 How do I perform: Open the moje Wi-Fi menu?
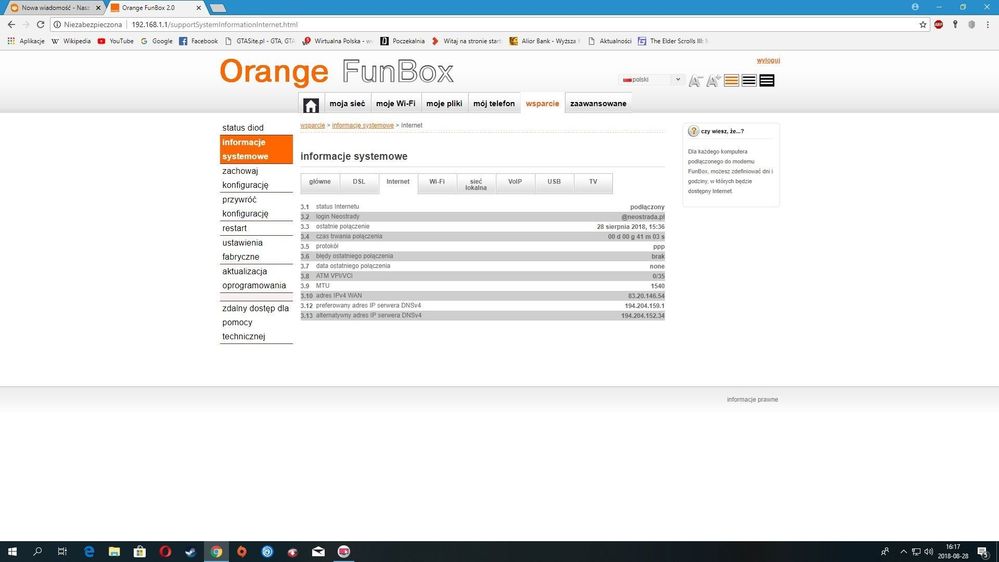point(395,104)
